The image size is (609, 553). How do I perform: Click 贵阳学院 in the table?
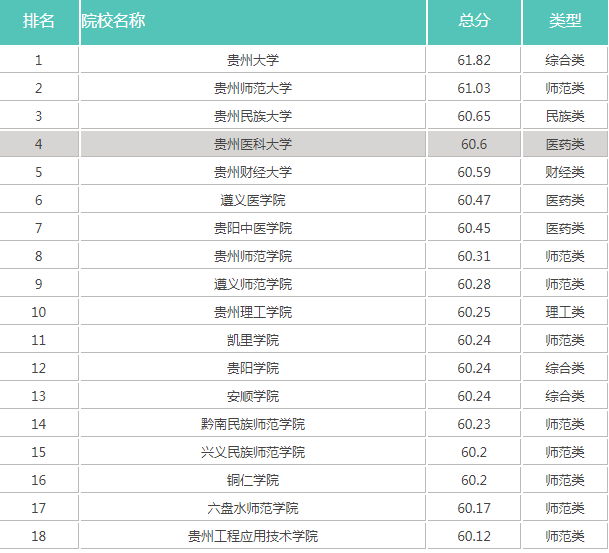(253, 368)
